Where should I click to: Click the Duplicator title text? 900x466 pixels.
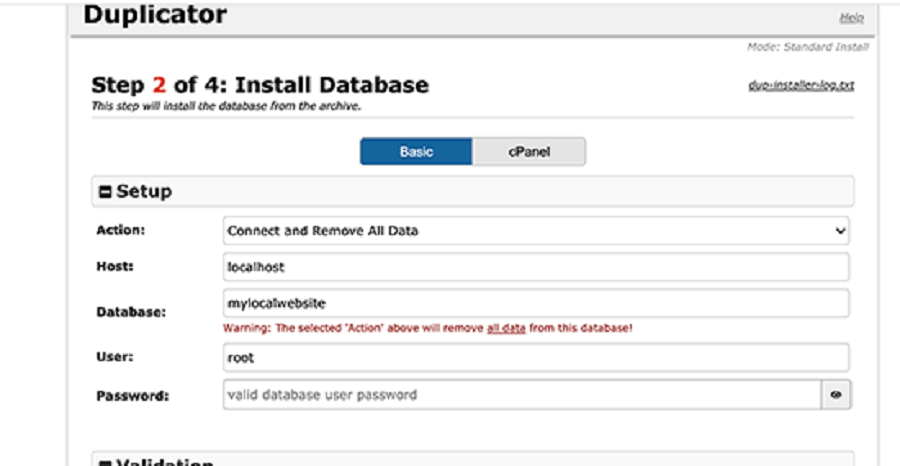[155, 14]
